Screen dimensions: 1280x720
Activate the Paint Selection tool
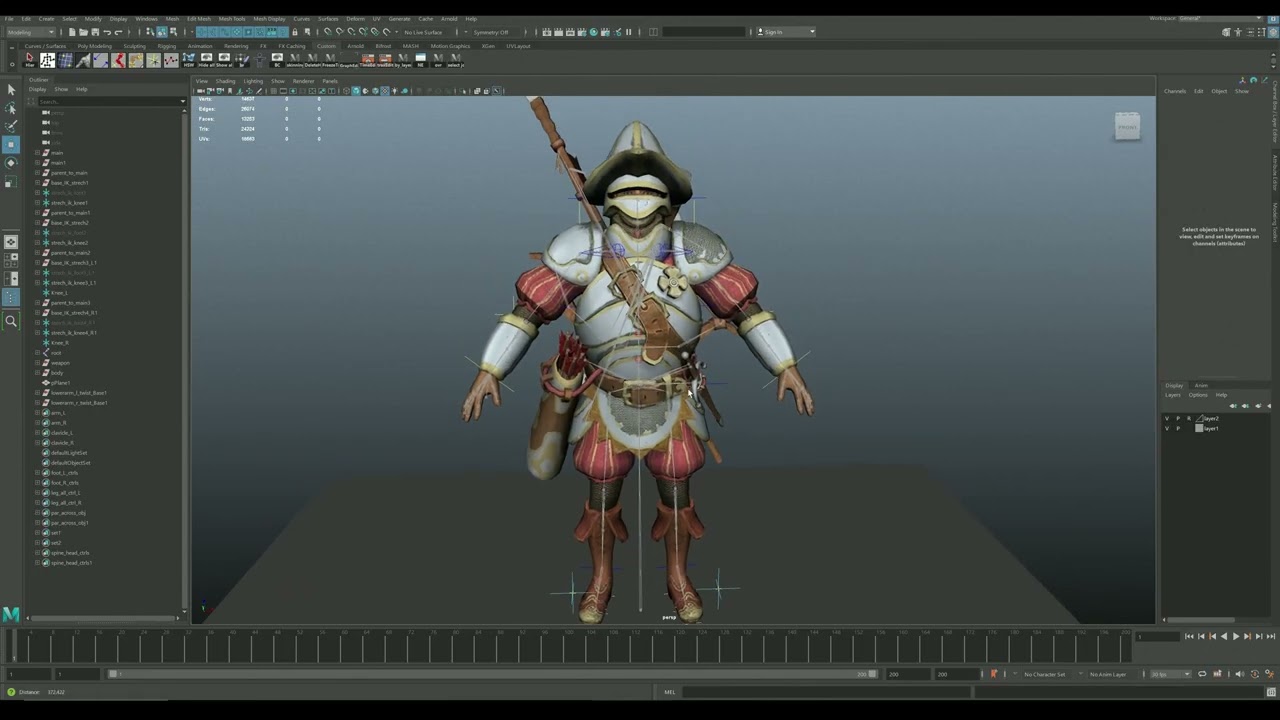(x=11, y=126)
